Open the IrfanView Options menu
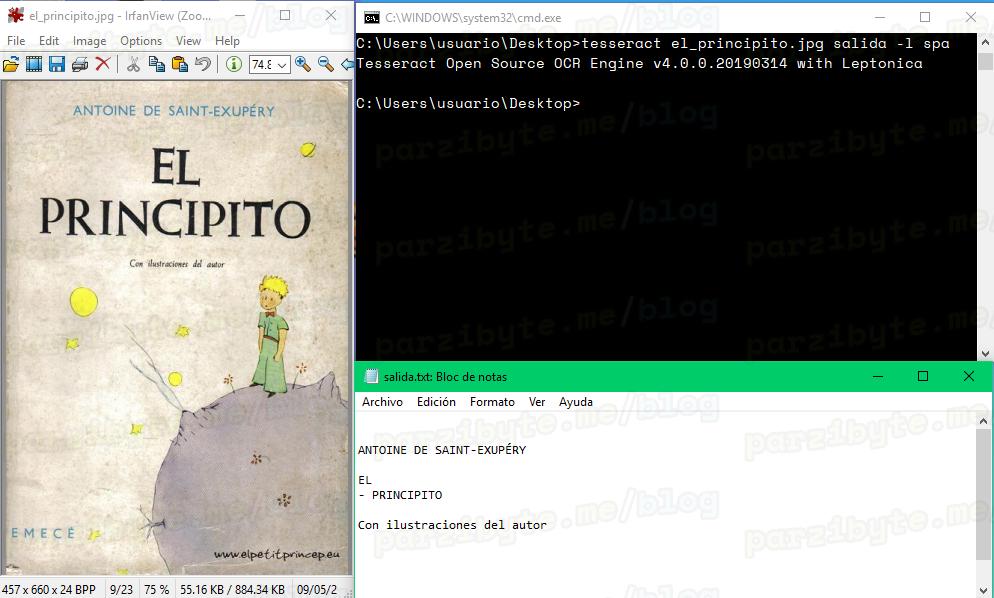Image resolution: width=994 pixels, height=598 pixels. tap(141, 41)
